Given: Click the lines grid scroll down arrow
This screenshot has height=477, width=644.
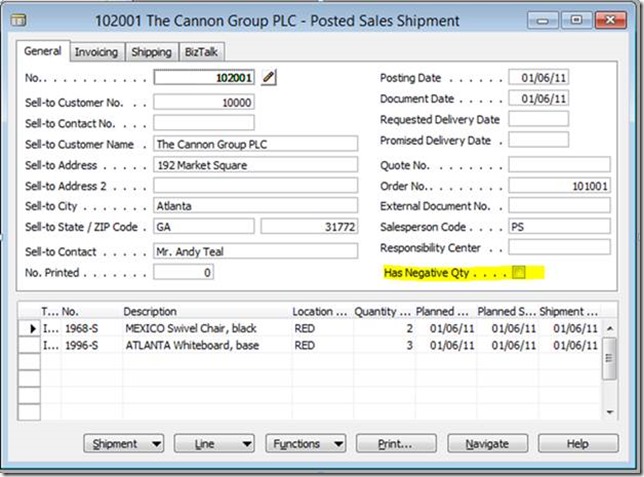Looking at the screenshot, I should point(610,412).
